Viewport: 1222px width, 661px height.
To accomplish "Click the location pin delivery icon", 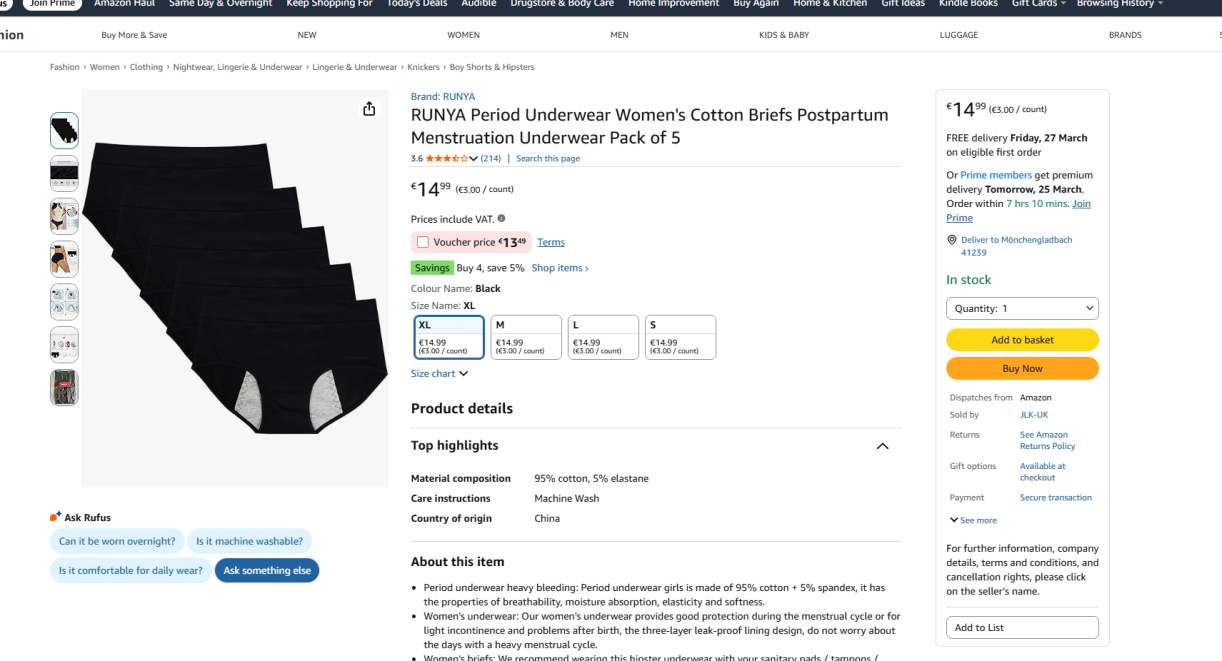I will point(952,240).
